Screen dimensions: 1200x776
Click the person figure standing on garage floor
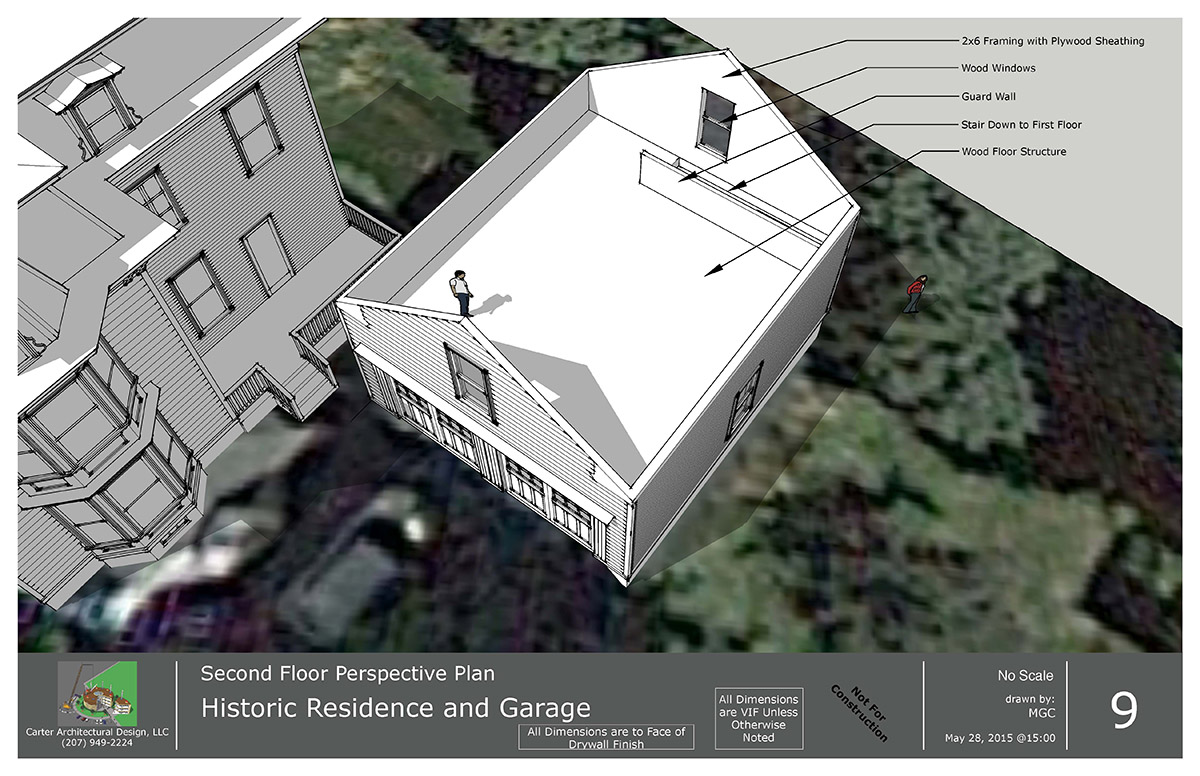pyautogui.click(x=461, y=293)
